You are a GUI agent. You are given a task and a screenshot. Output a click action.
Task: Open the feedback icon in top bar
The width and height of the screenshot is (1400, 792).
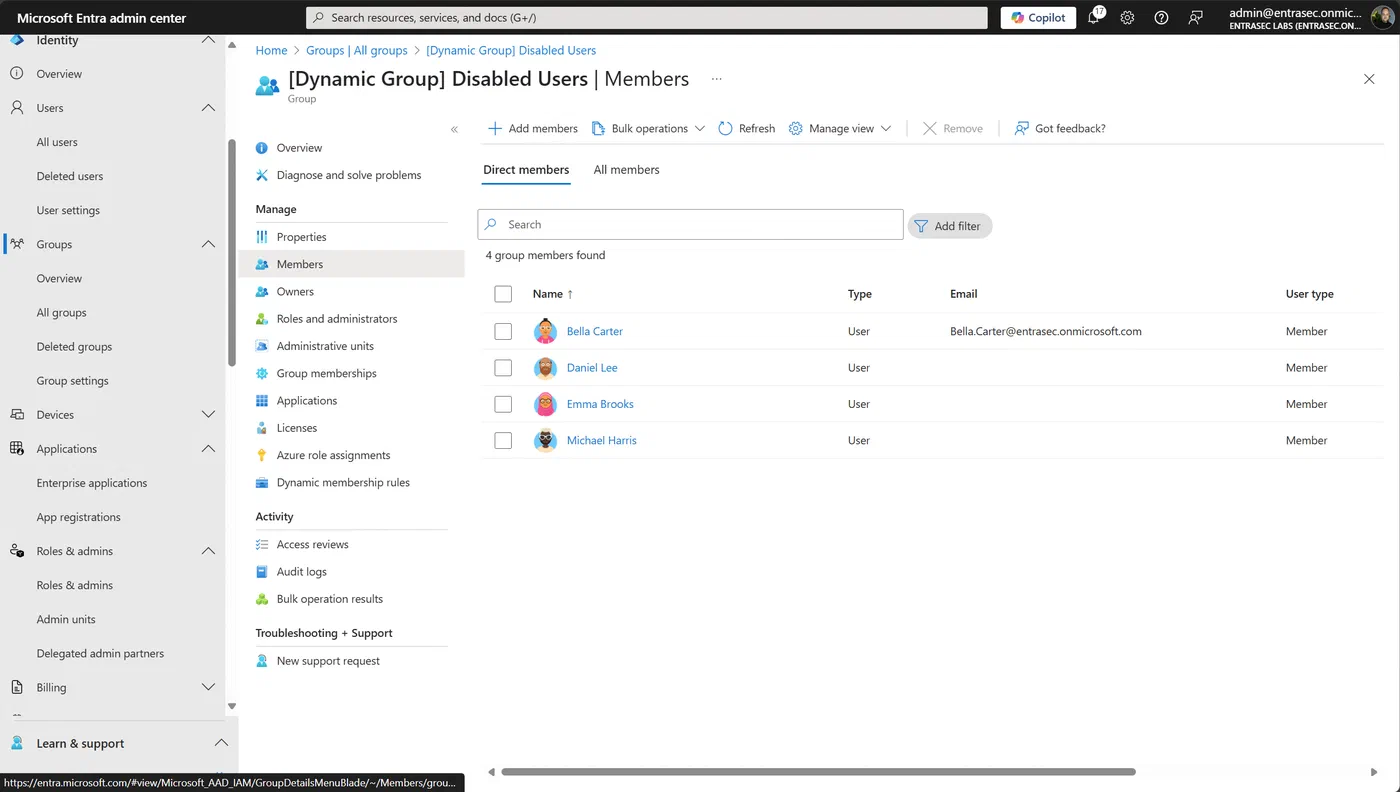1195,18
